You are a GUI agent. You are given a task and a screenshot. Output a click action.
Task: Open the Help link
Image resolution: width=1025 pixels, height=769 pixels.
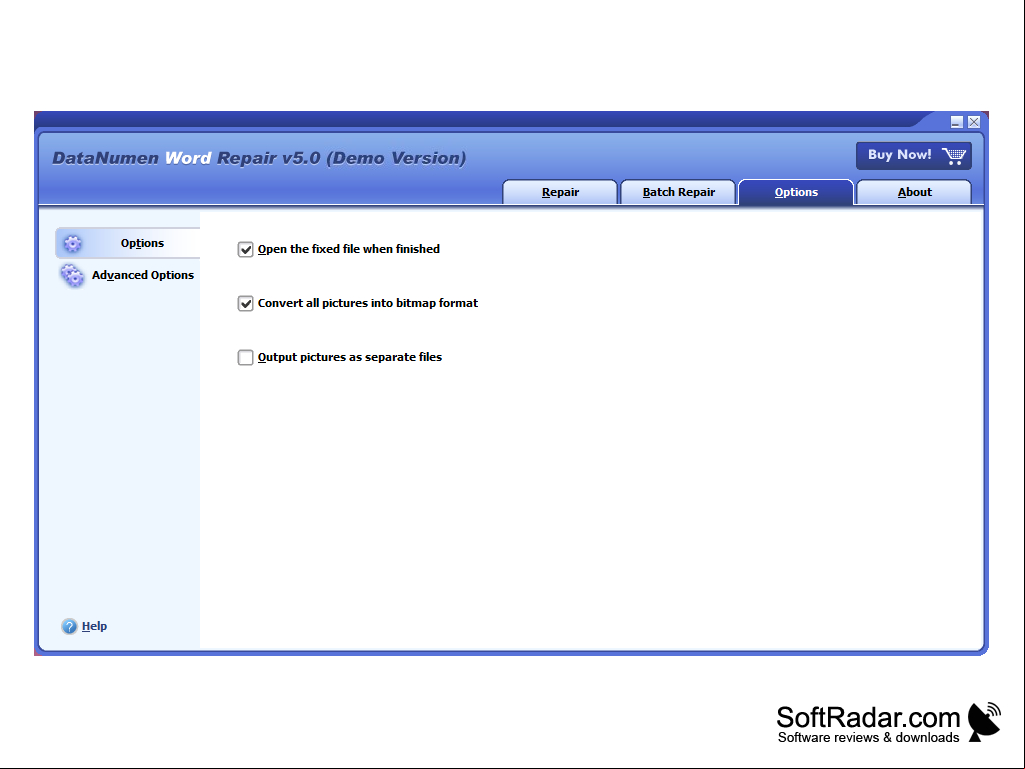pos(94,626)
